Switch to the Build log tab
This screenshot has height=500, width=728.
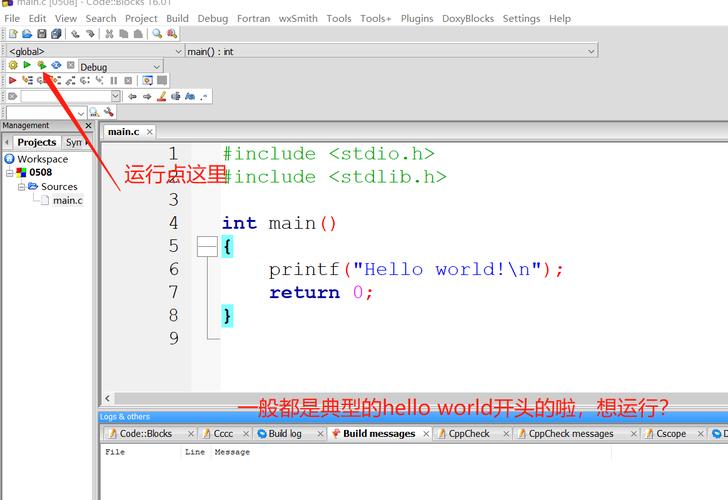tap(285, 434)
